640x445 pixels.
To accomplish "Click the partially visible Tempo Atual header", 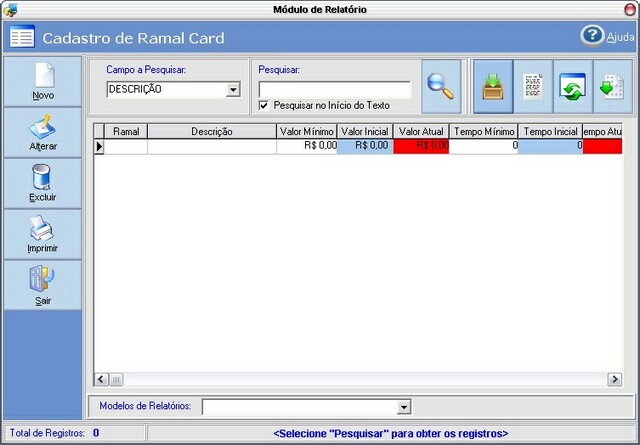I will pyautogui.click(x=602, y=131).
